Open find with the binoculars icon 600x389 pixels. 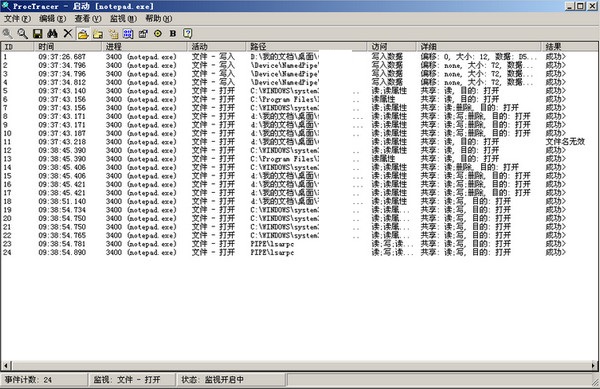click(x=52, y=34)
